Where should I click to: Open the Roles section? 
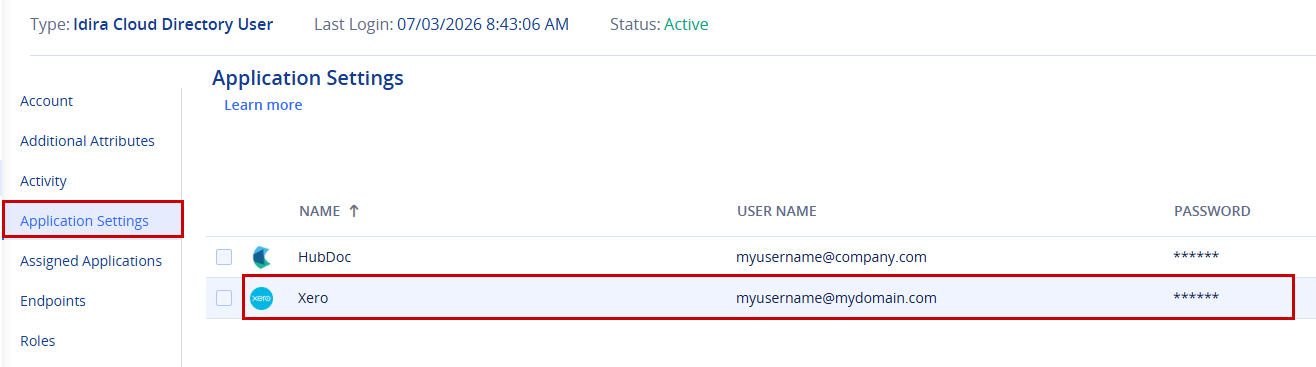click(38, 341)
